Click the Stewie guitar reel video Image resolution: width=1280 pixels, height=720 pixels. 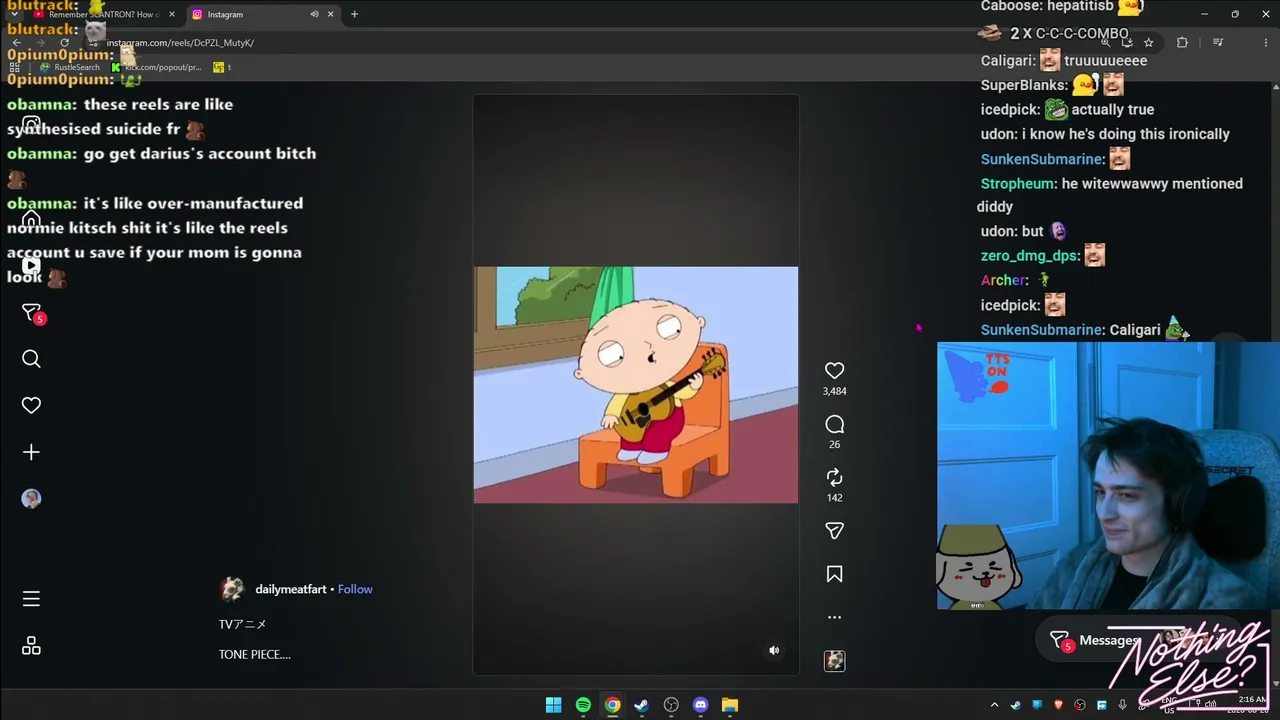[x=636, y=385]
